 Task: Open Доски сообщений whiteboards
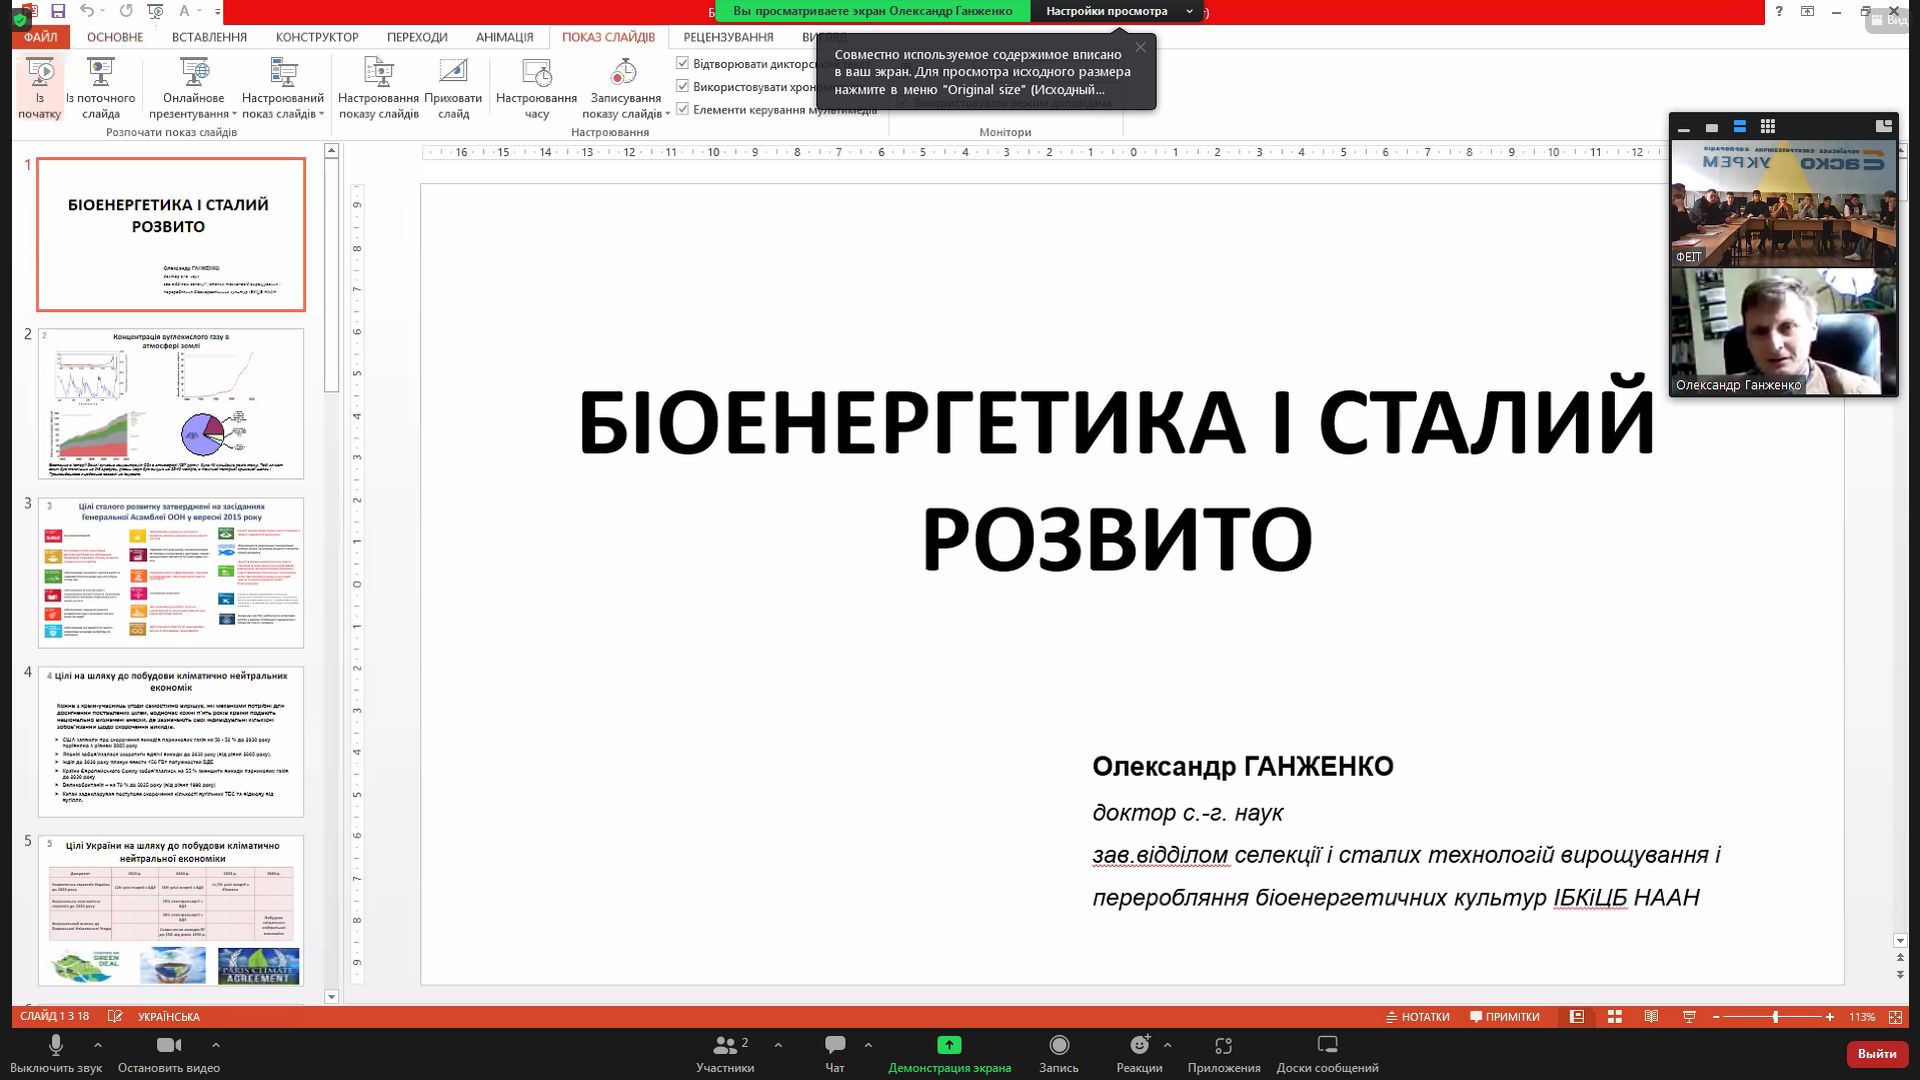1327,1046
